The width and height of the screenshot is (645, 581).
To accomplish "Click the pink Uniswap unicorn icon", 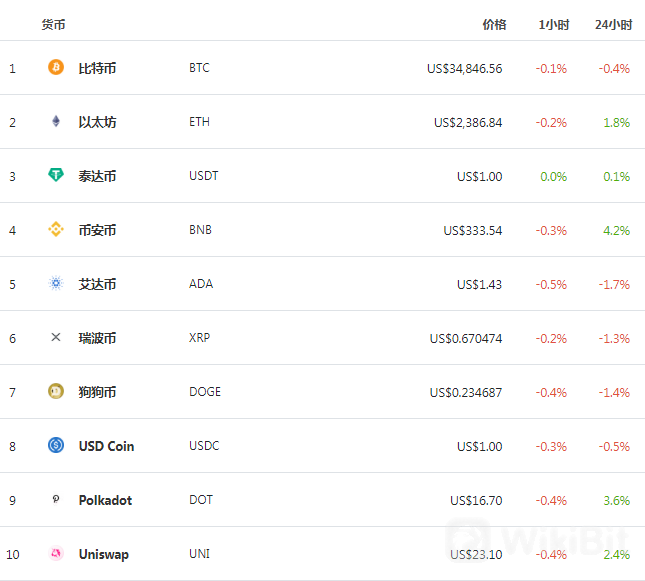I will 56,553.
